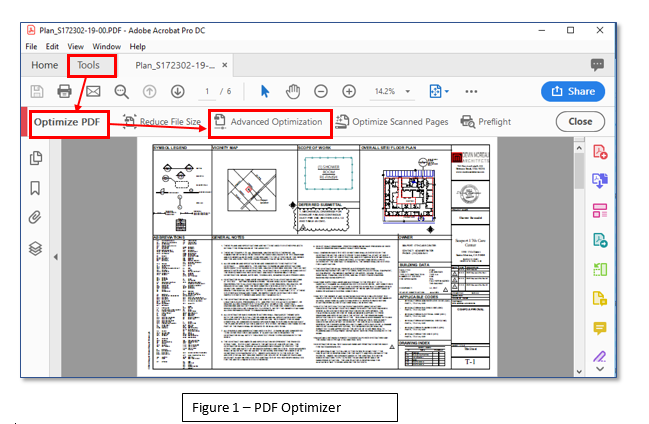Go to next page arrow
Image resolution: width=649 pixels, height=424 pixels.
tap(178, 92)
